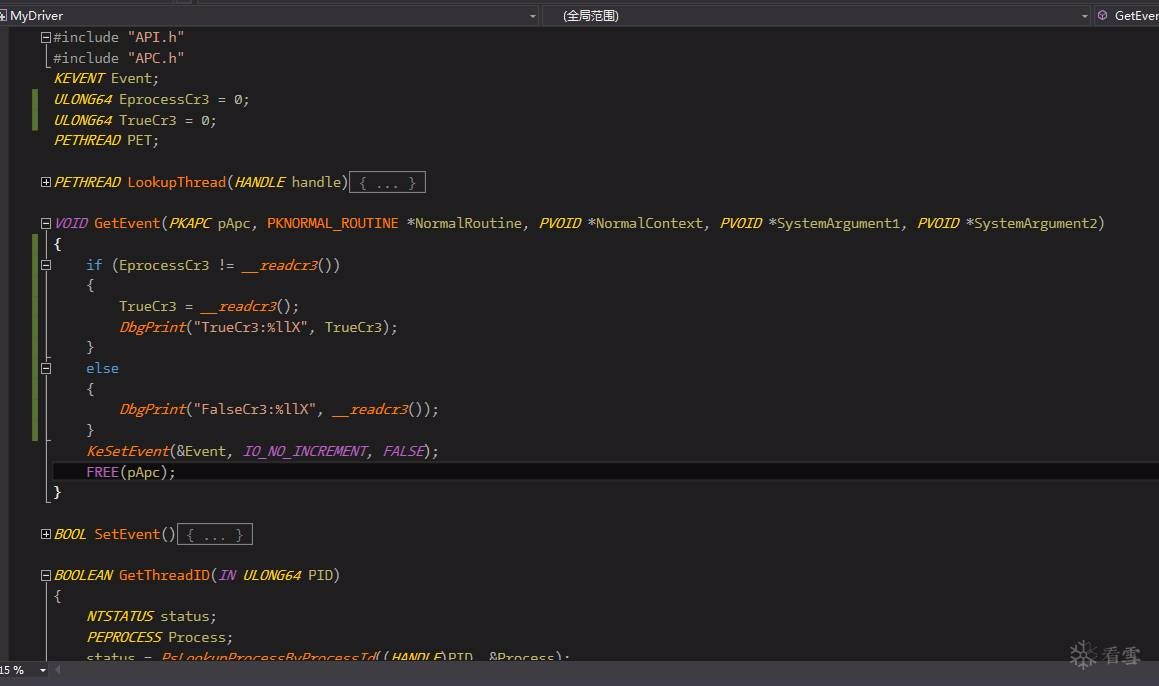Click the "FalseCr3:%llX" format string
The height and width of the screenshot is (686, 1159).
click(254, 410)
